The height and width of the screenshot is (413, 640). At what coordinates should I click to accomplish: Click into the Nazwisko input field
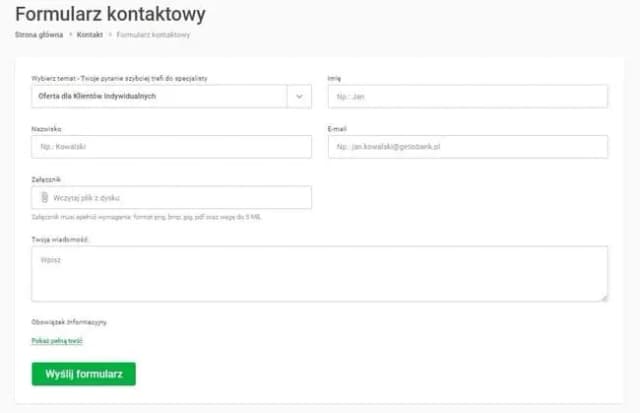click(171, 147)
